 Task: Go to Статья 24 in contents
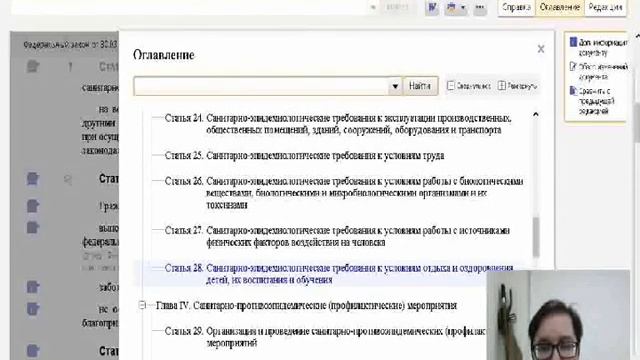pyautogui.click(x=338, y=124)
